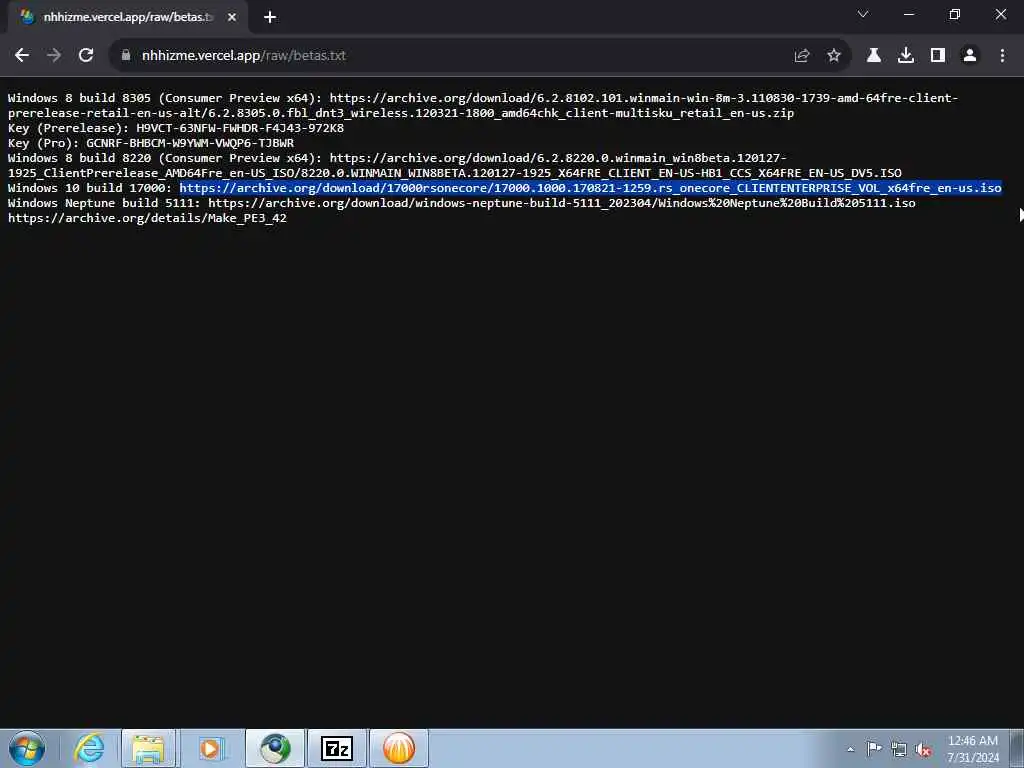This screenshot has width=1024, height=768.
Task: Click the muted volume tray icon
Action: click(923, 750)
